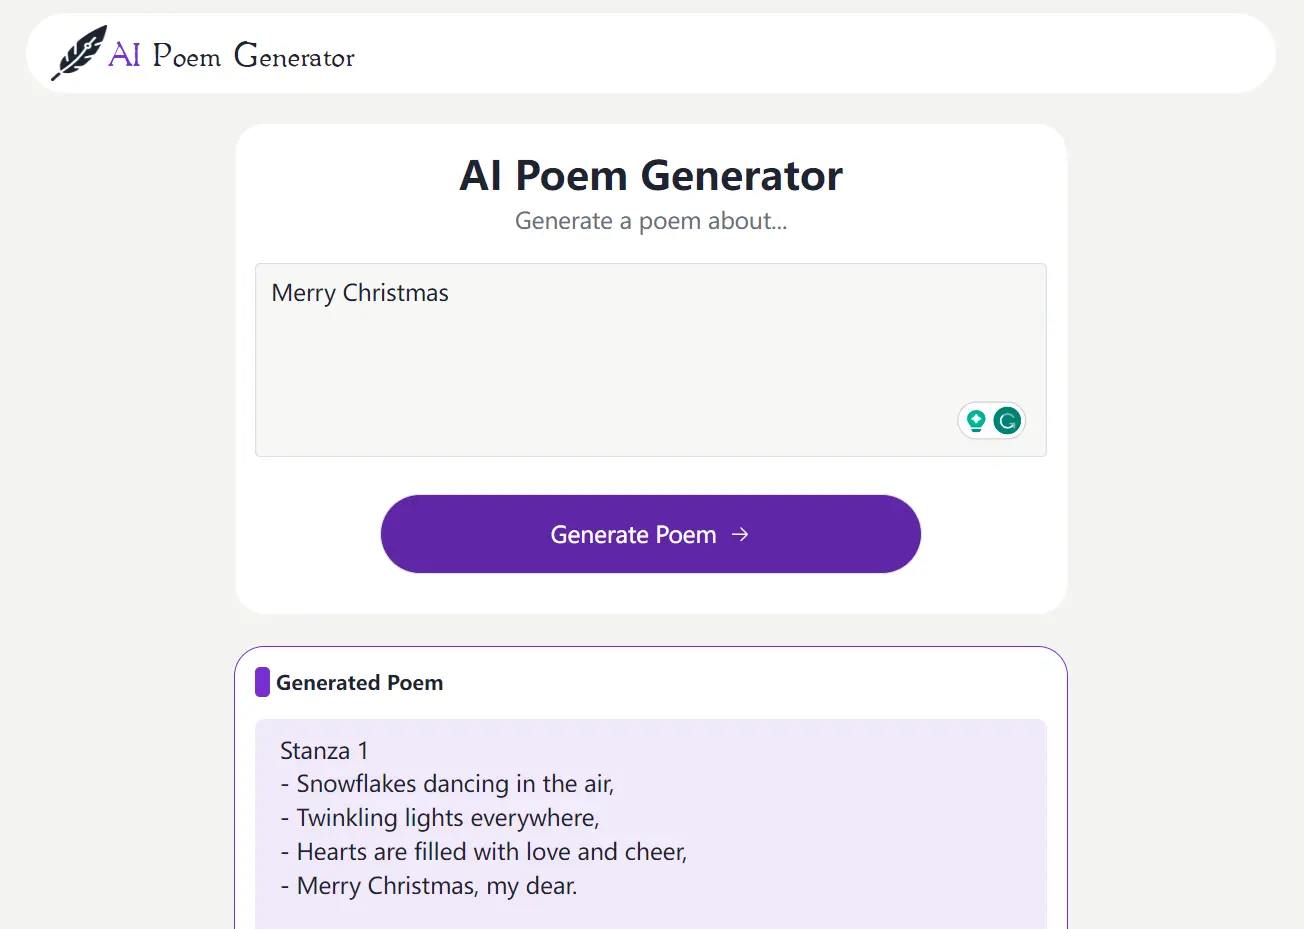Click the Generated Poem heading
Screen dimensions: 1304x929
point(362,682)
